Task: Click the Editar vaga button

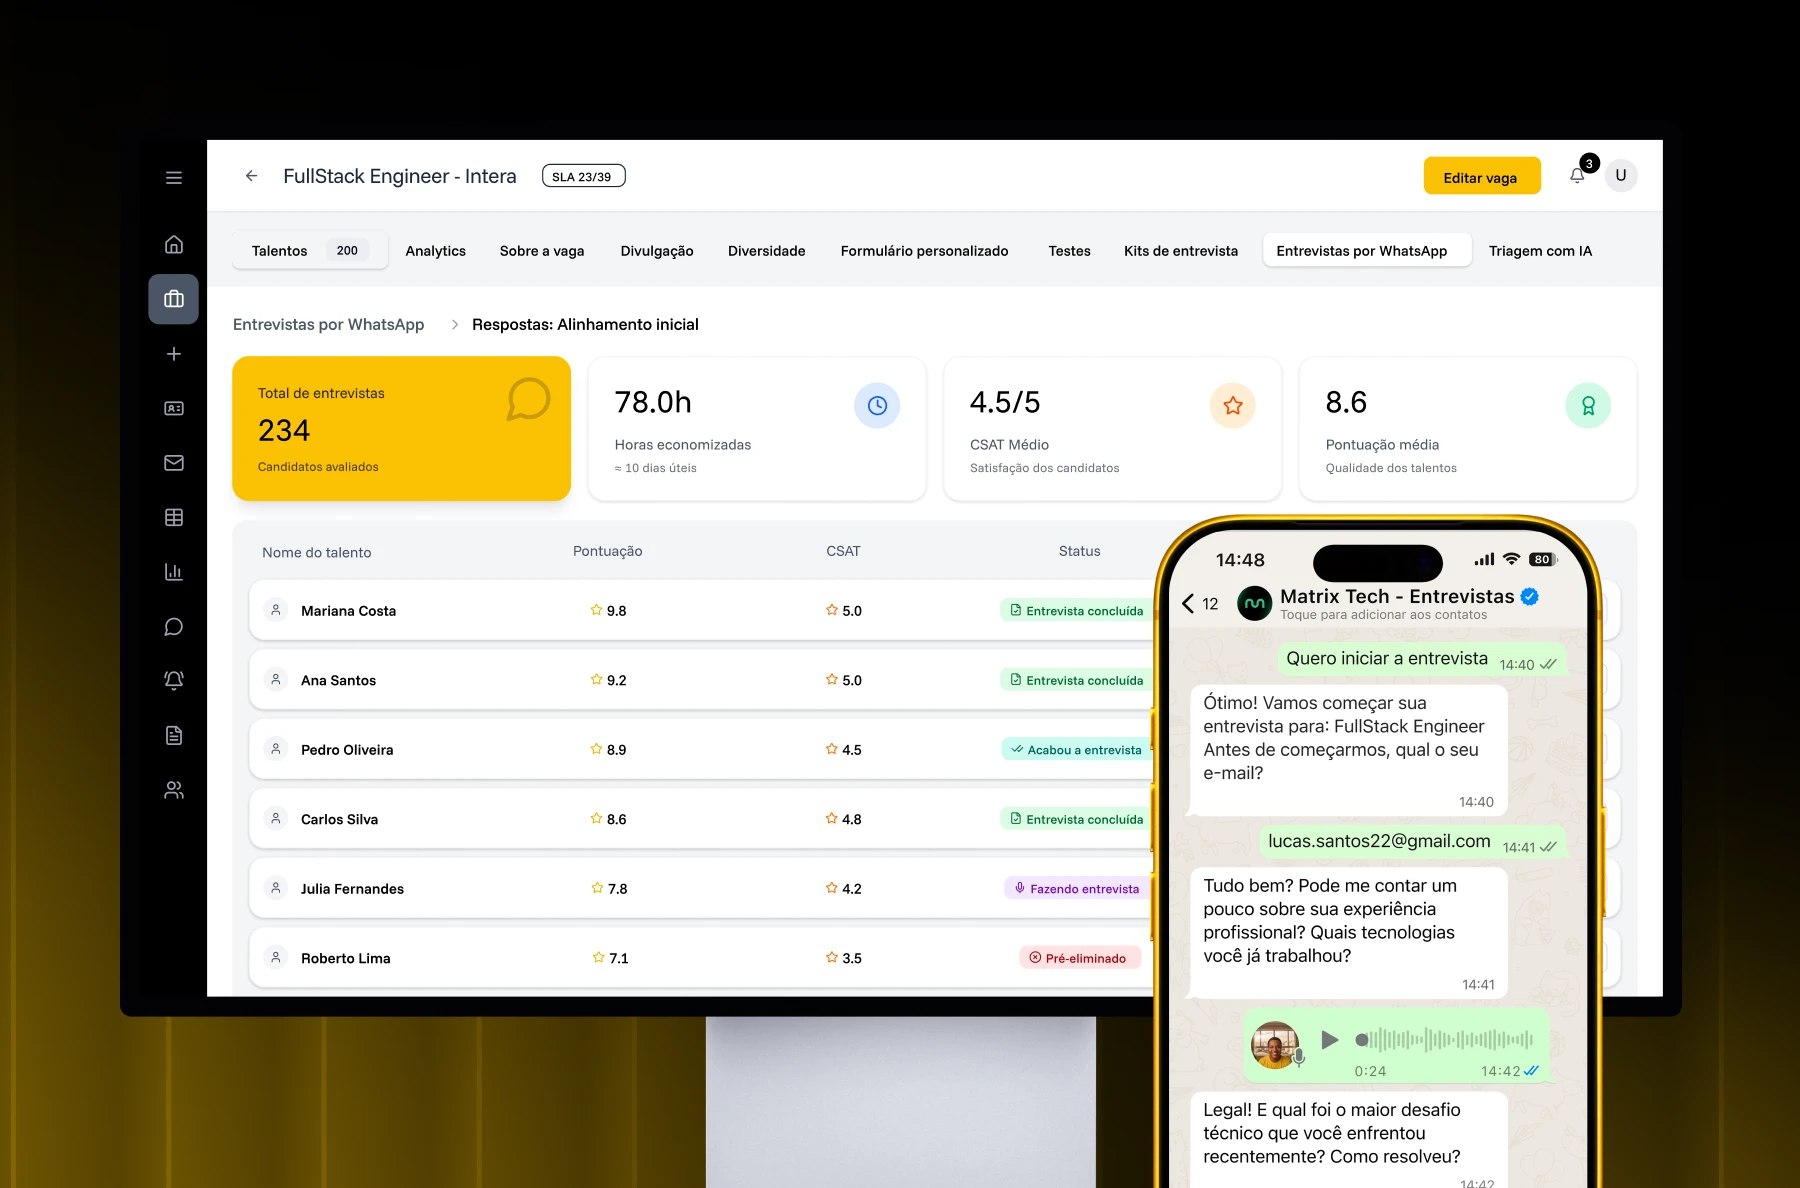Action: [1482, 176]
